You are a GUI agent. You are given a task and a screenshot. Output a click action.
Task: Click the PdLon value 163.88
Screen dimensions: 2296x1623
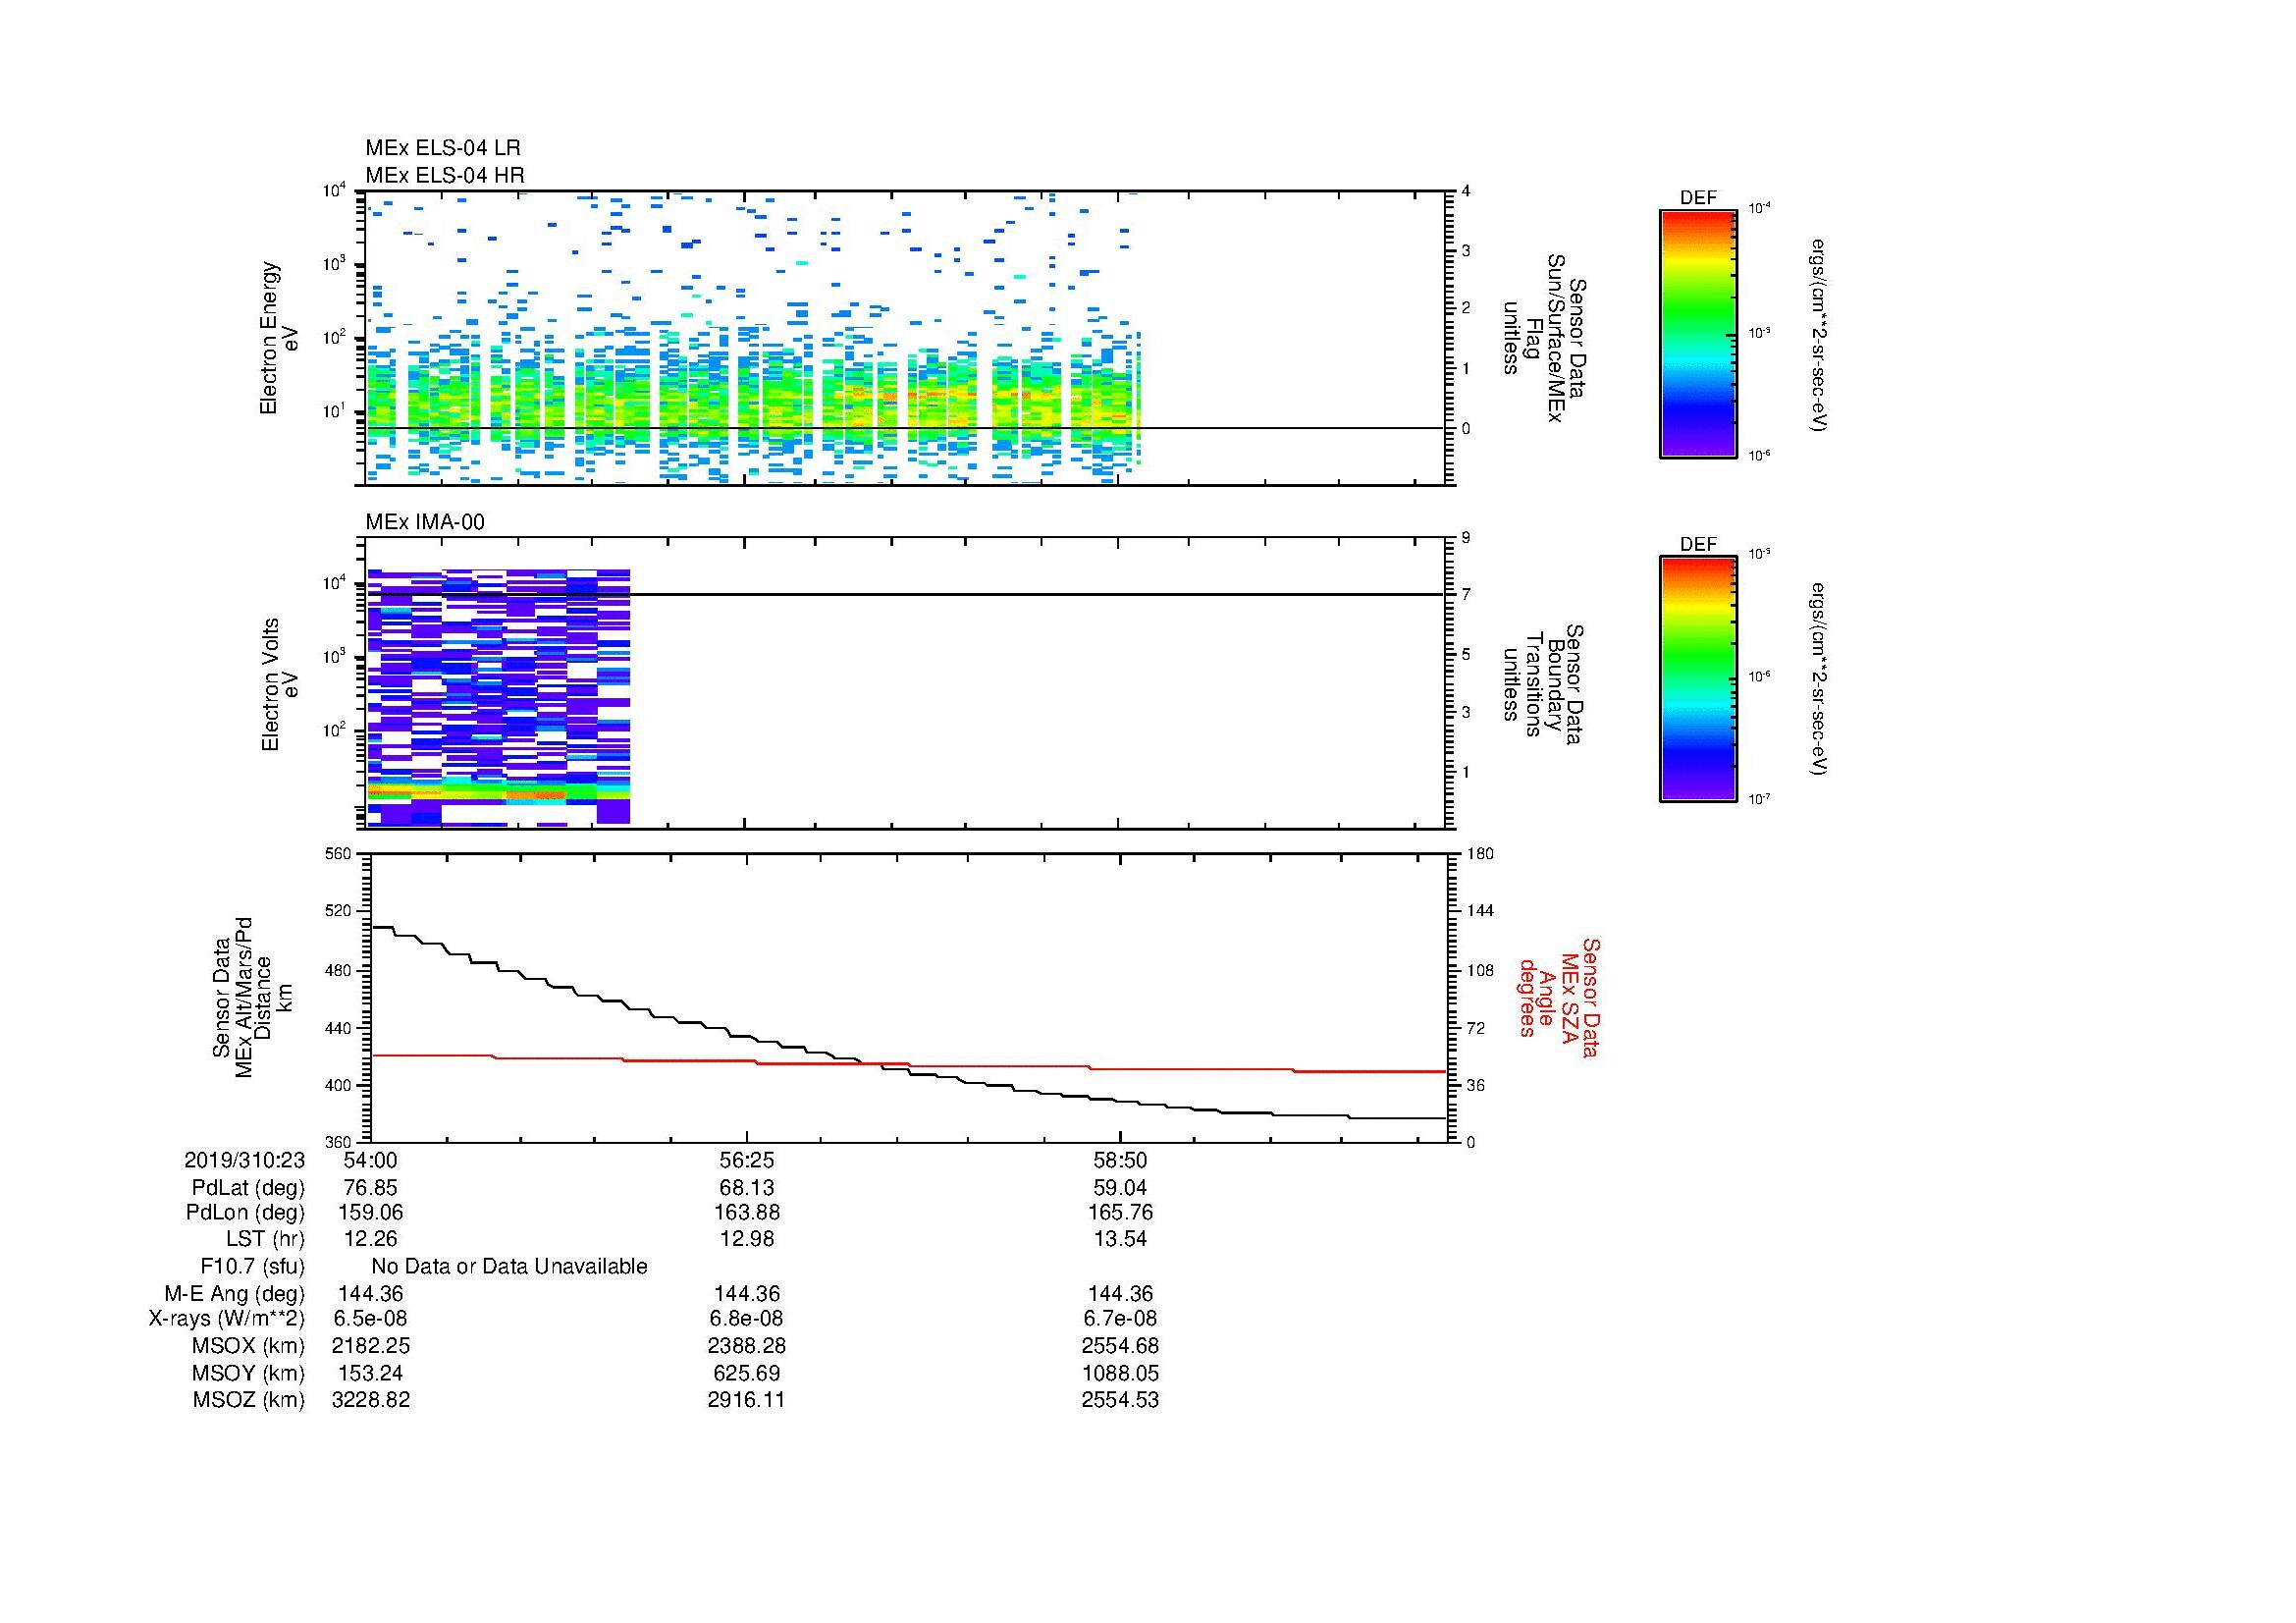pyautogui.click(x=746, y=1213)
